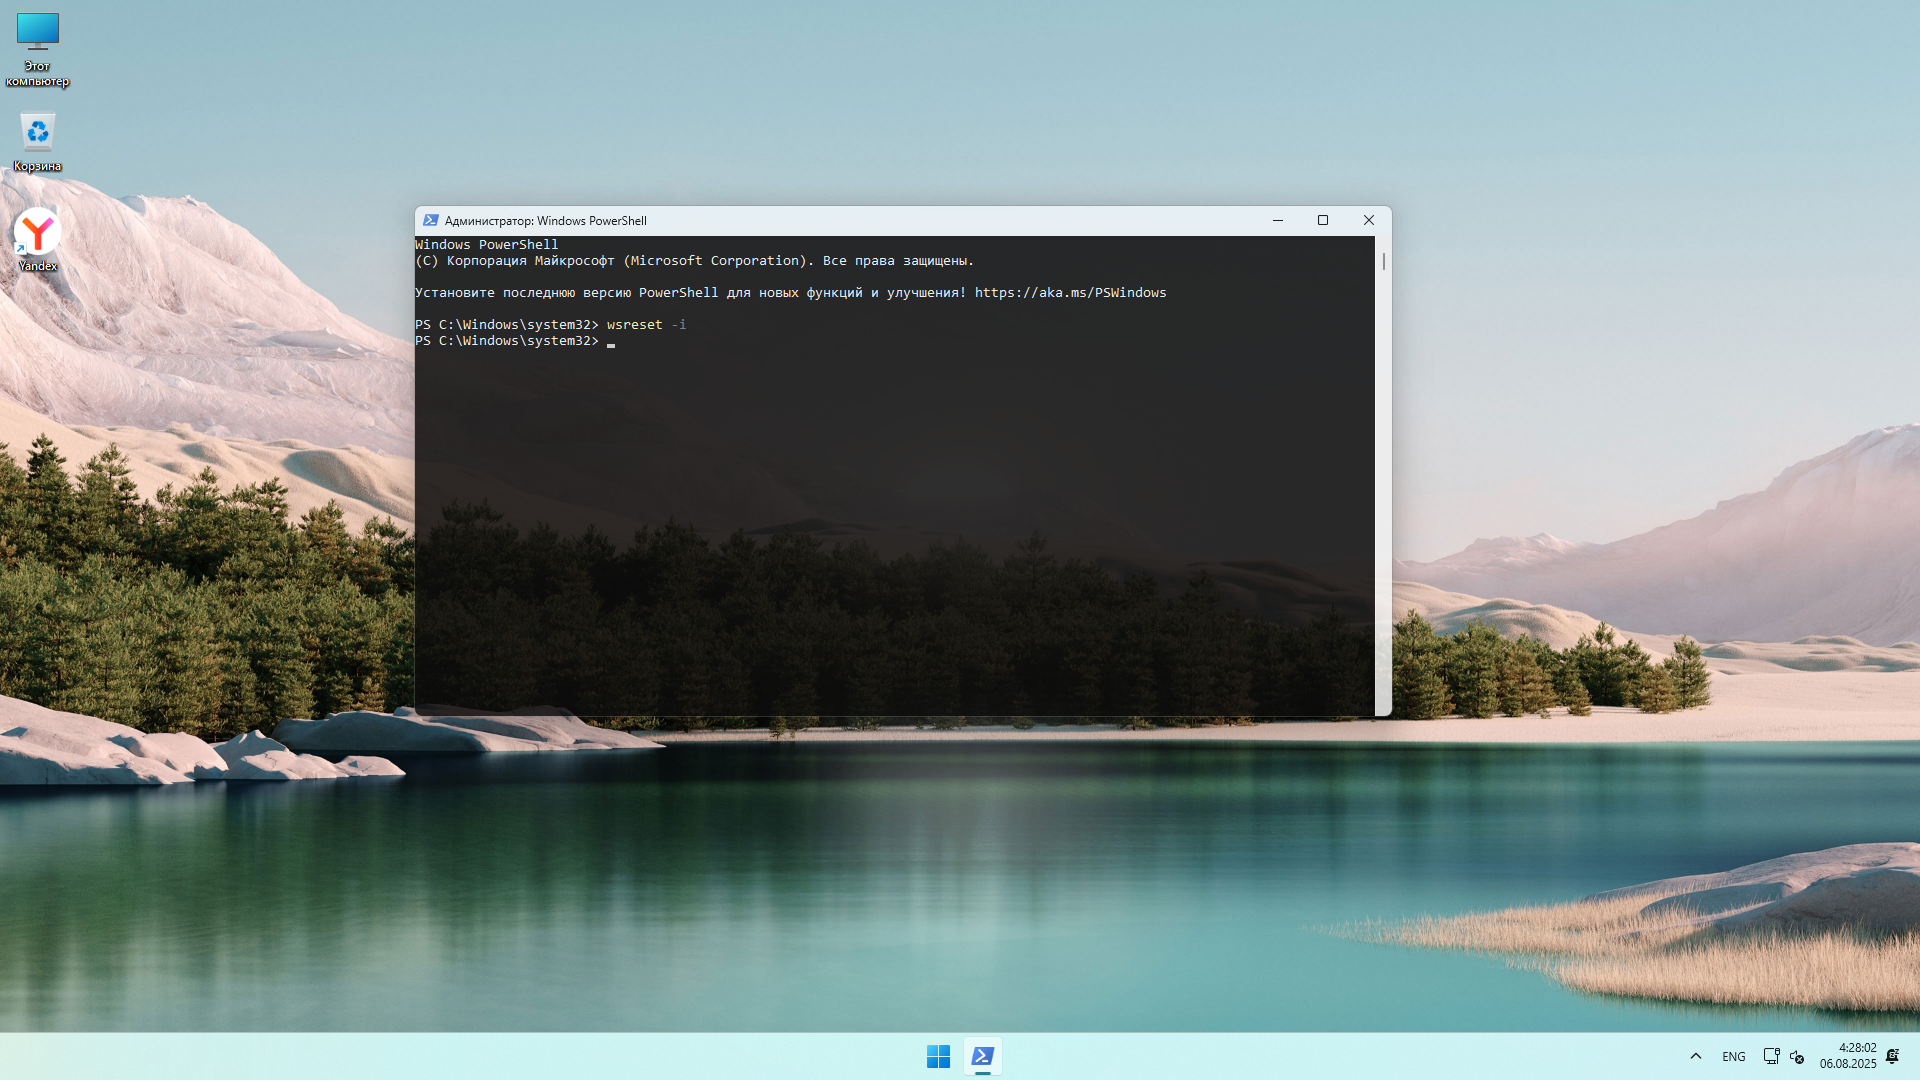Click the PowerShell taskbar button
The height and width of the screenshot is (1080, 1920).
click(983, 1056)
